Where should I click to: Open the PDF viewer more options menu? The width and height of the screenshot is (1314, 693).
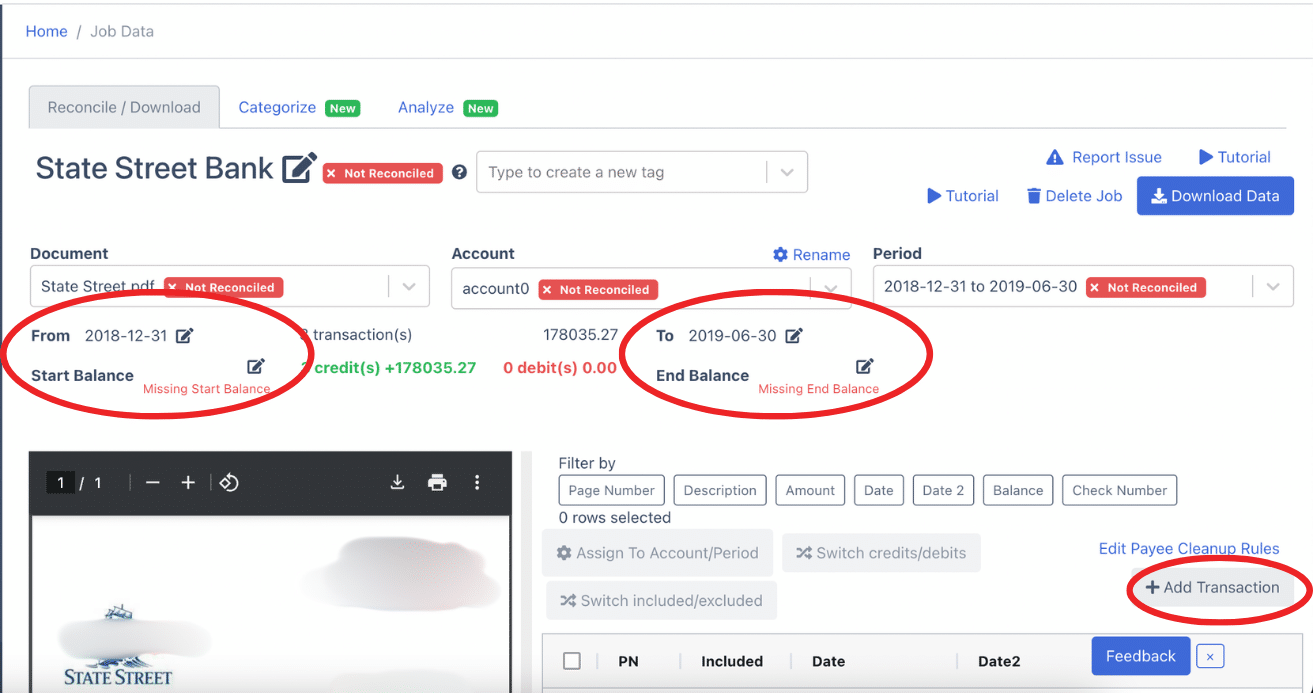(x=477, y=483)
